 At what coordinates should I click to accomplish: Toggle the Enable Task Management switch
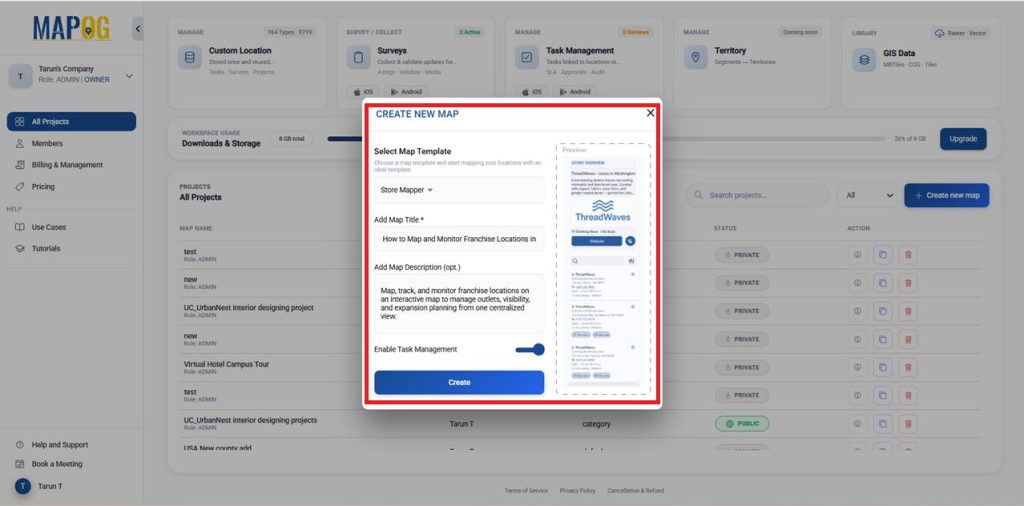pyautogui.click(x=530, y=349)
